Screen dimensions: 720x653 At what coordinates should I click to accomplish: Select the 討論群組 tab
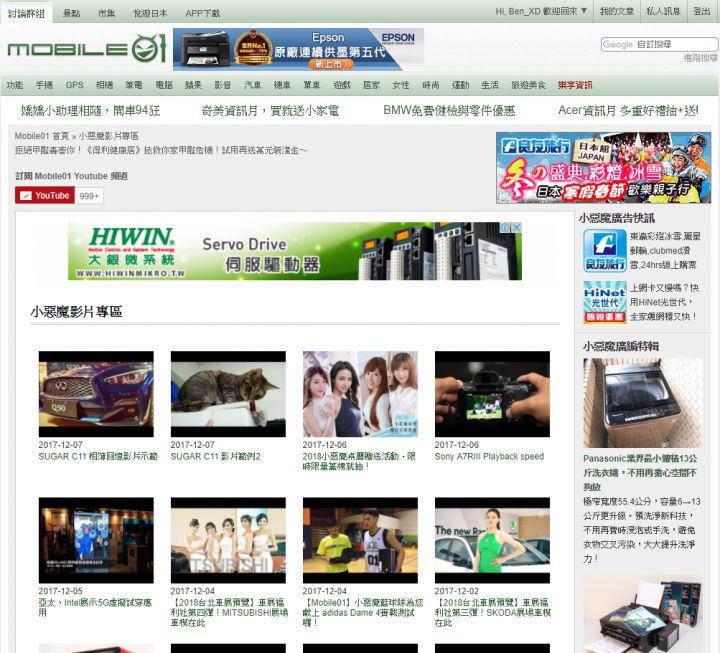tap(26, 13)
